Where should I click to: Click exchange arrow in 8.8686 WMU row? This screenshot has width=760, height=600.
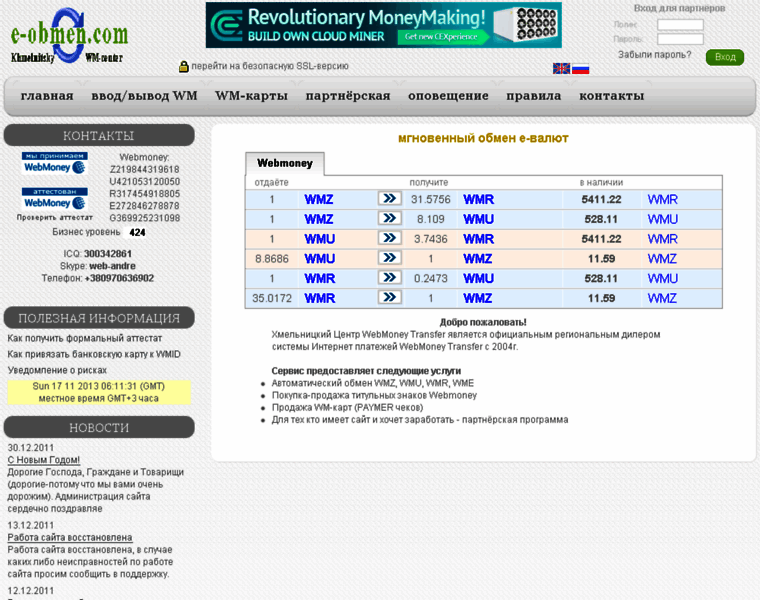click(390, 258)
